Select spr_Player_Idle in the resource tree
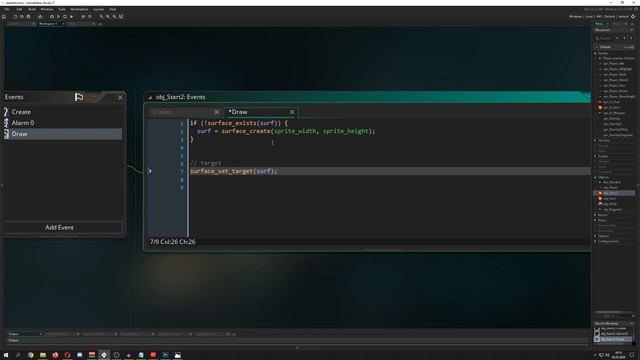The width and height of the screenshot is (640, 360). point(613,64)
